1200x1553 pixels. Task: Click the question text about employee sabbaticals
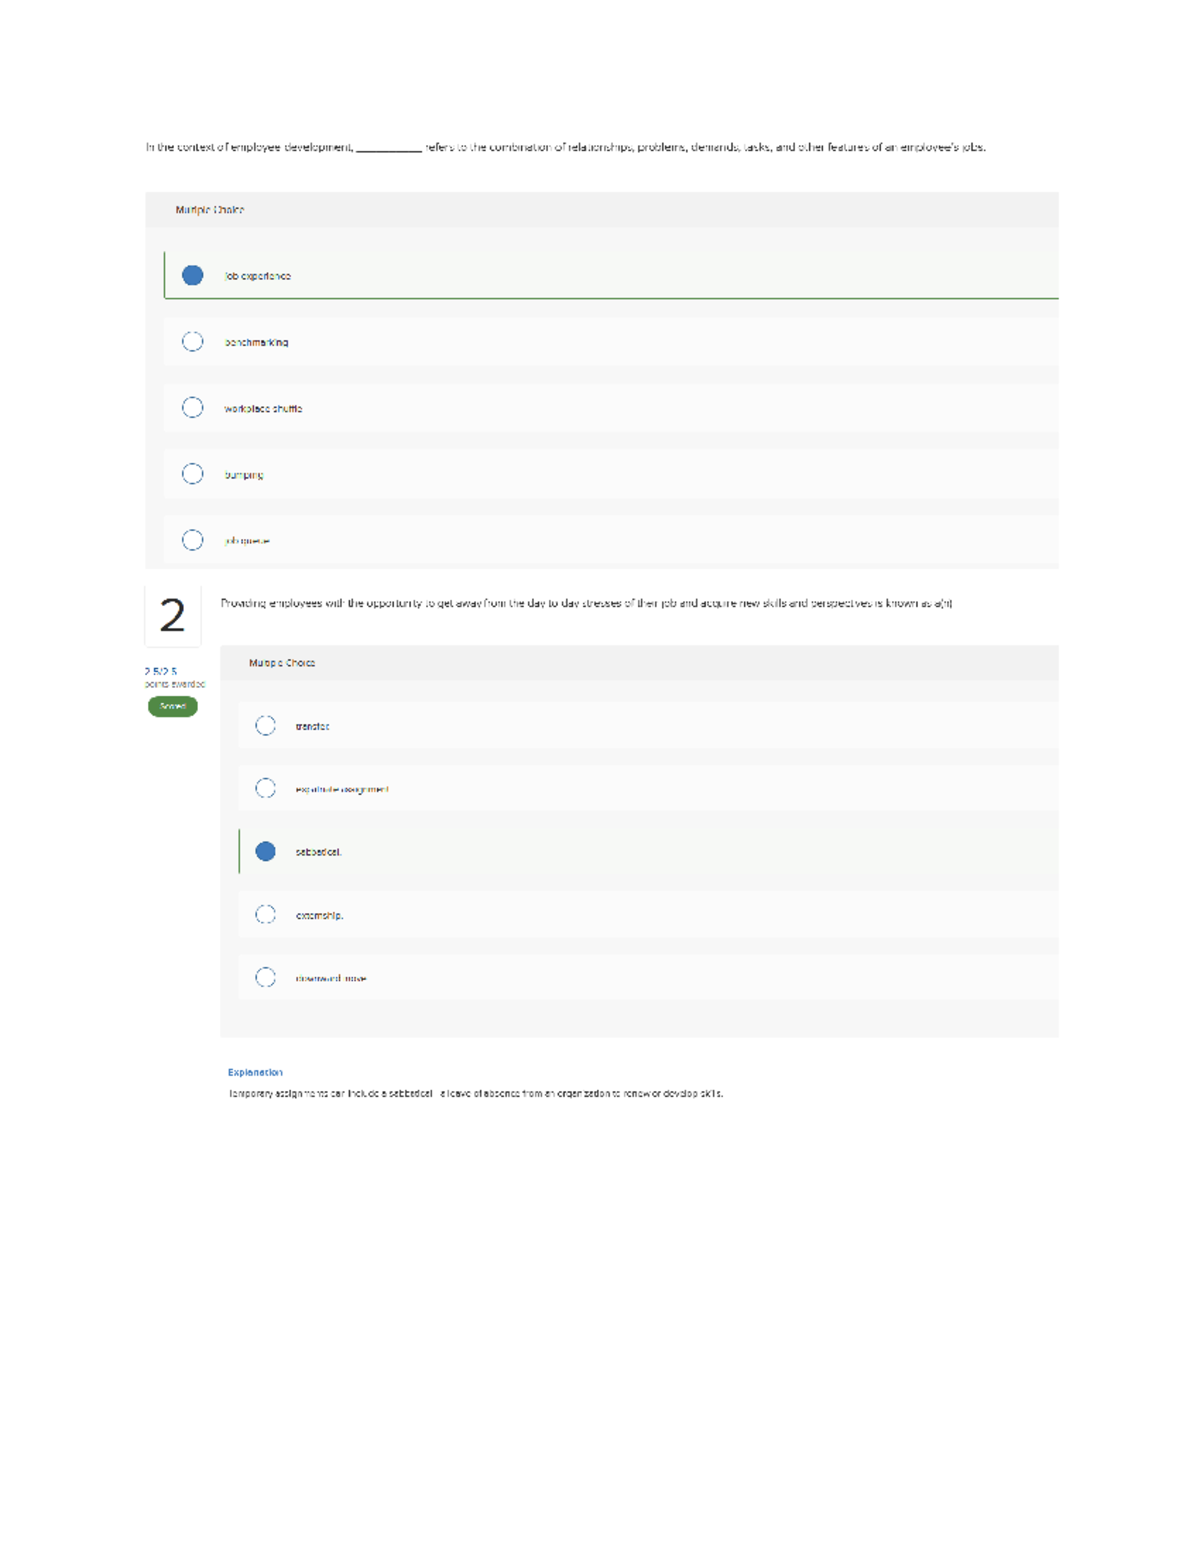click(x=586, y=604)
